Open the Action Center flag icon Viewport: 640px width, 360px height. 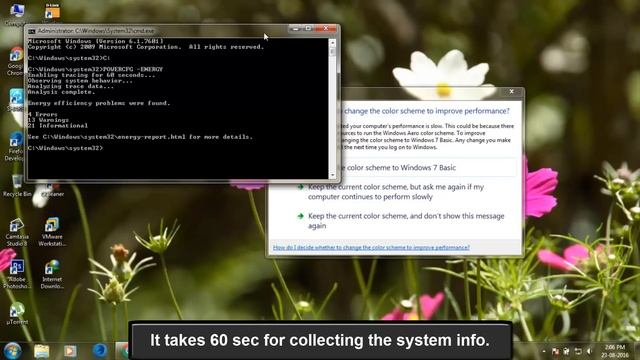coord(556,351)
